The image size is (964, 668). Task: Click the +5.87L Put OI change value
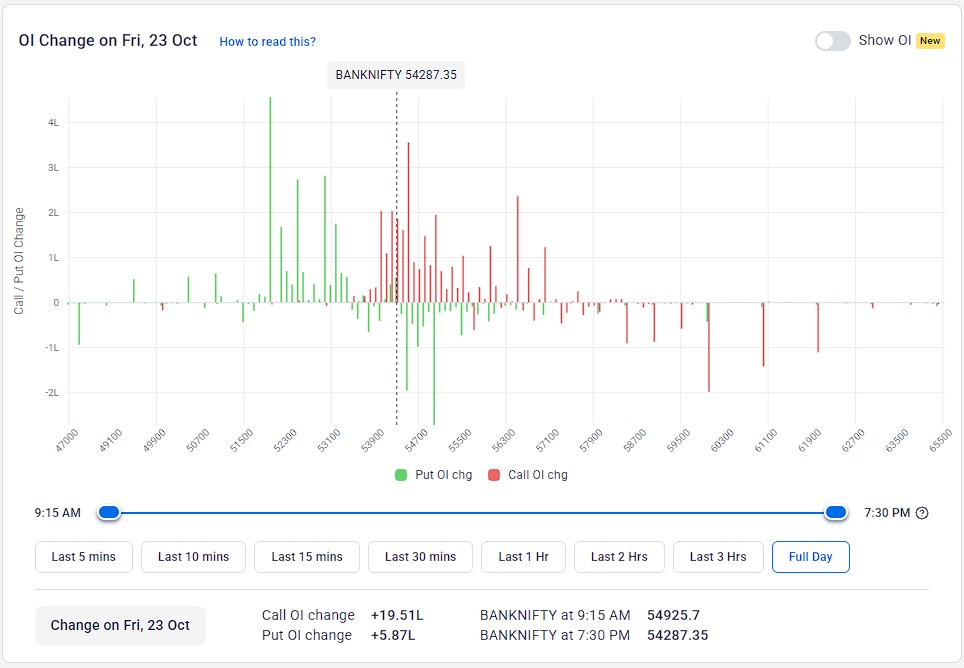pos(393,635)
